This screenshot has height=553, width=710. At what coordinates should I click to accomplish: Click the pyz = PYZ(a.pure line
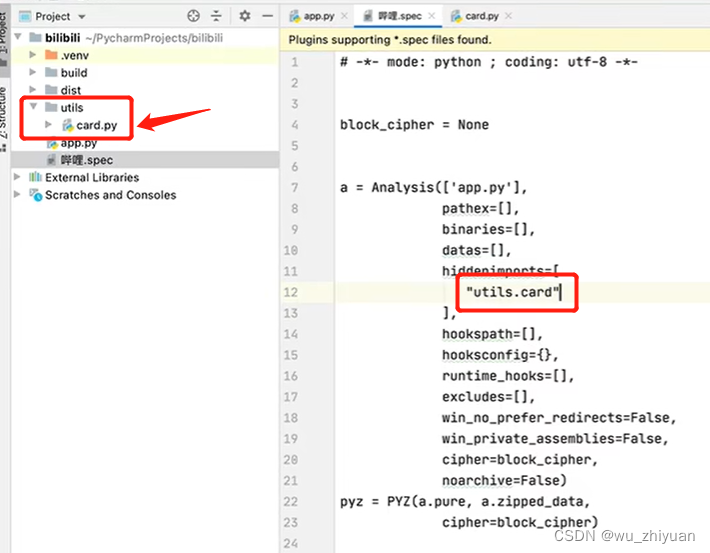point(465,501)
